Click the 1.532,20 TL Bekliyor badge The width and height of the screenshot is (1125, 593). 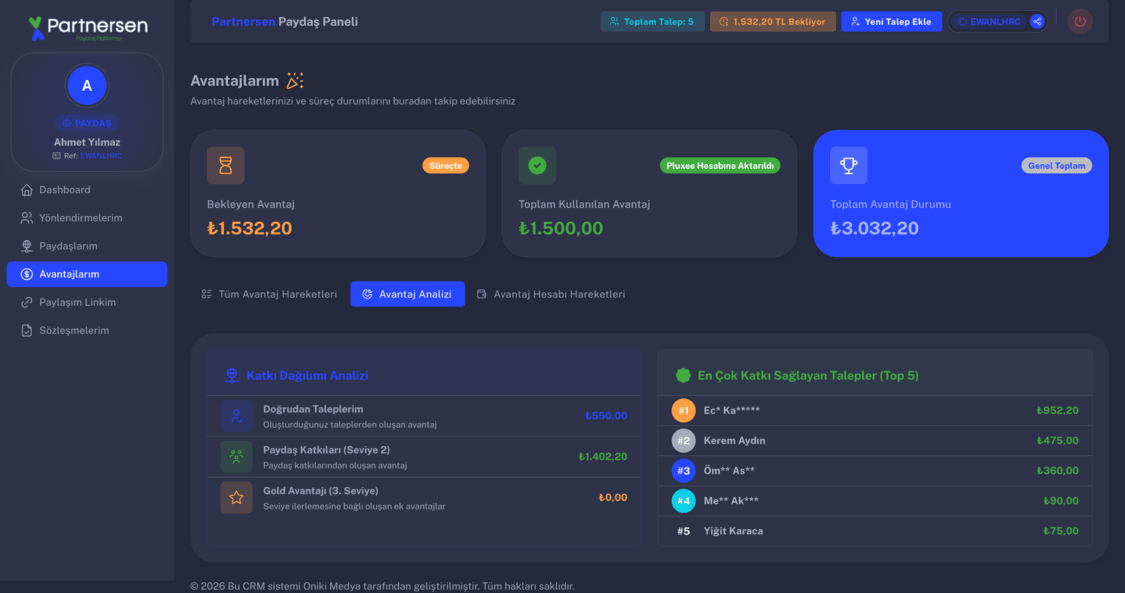(x=773, y=22)
